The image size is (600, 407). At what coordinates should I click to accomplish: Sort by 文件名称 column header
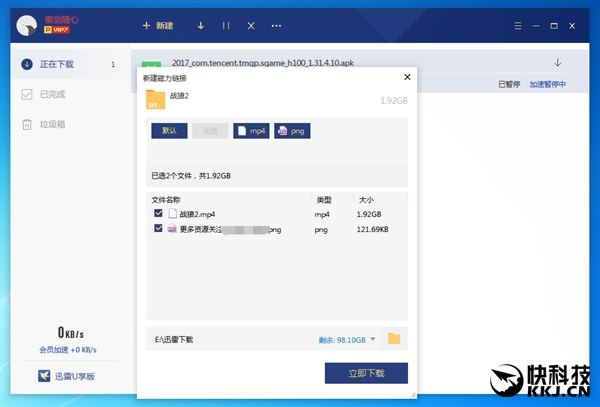click(166, 200)
